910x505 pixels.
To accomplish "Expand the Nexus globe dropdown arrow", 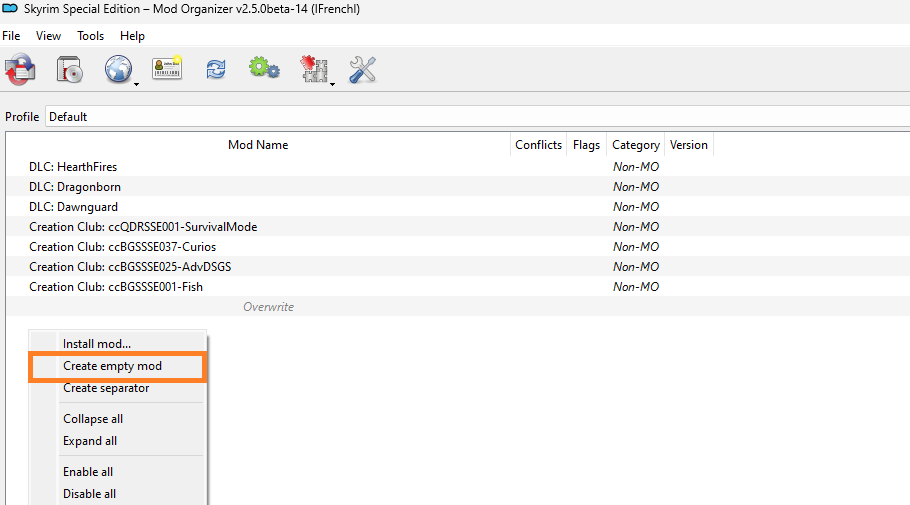I will tap(136, 85).
